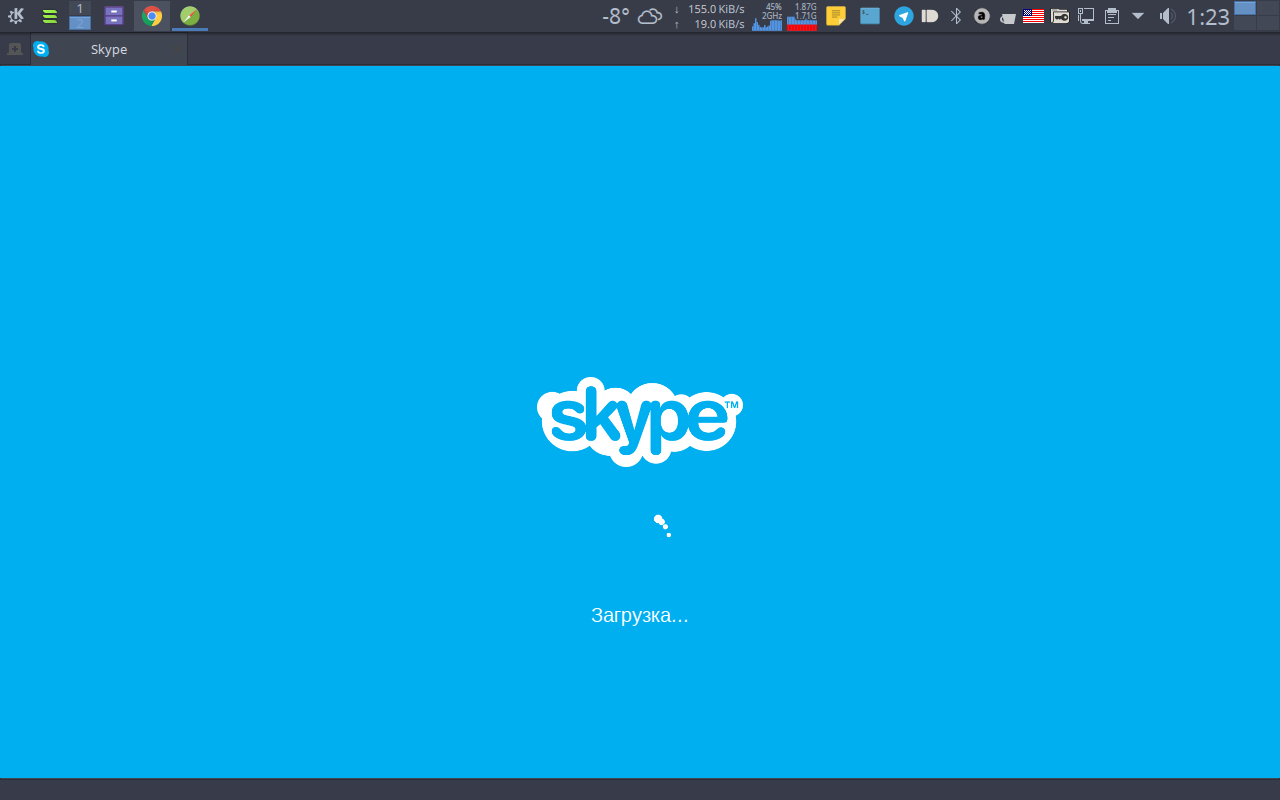This screenshot has width=1280, height=800.
Task: Open the CPU load graph widget
Action: coord(768,16)
